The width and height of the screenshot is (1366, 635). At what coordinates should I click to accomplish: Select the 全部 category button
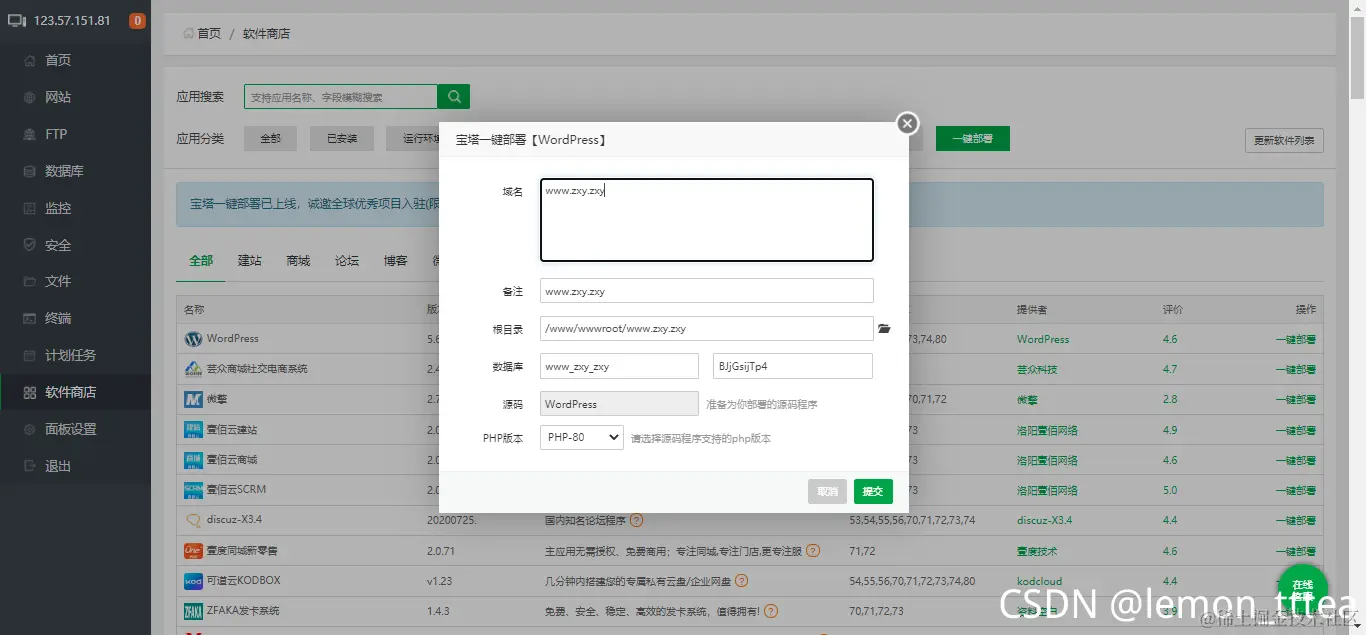tap(270, 139)
